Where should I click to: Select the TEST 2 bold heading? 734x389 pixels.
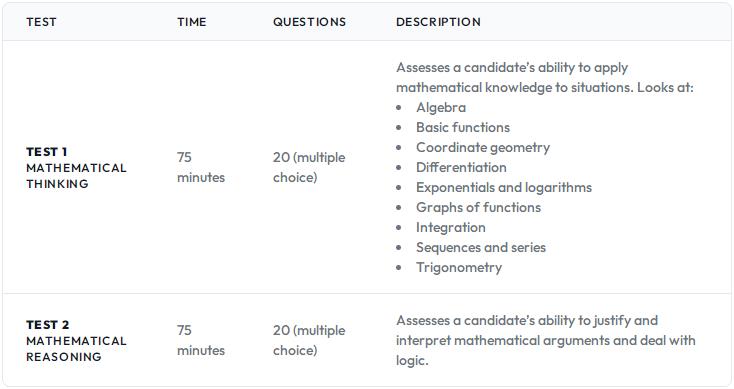pos(48,325)
